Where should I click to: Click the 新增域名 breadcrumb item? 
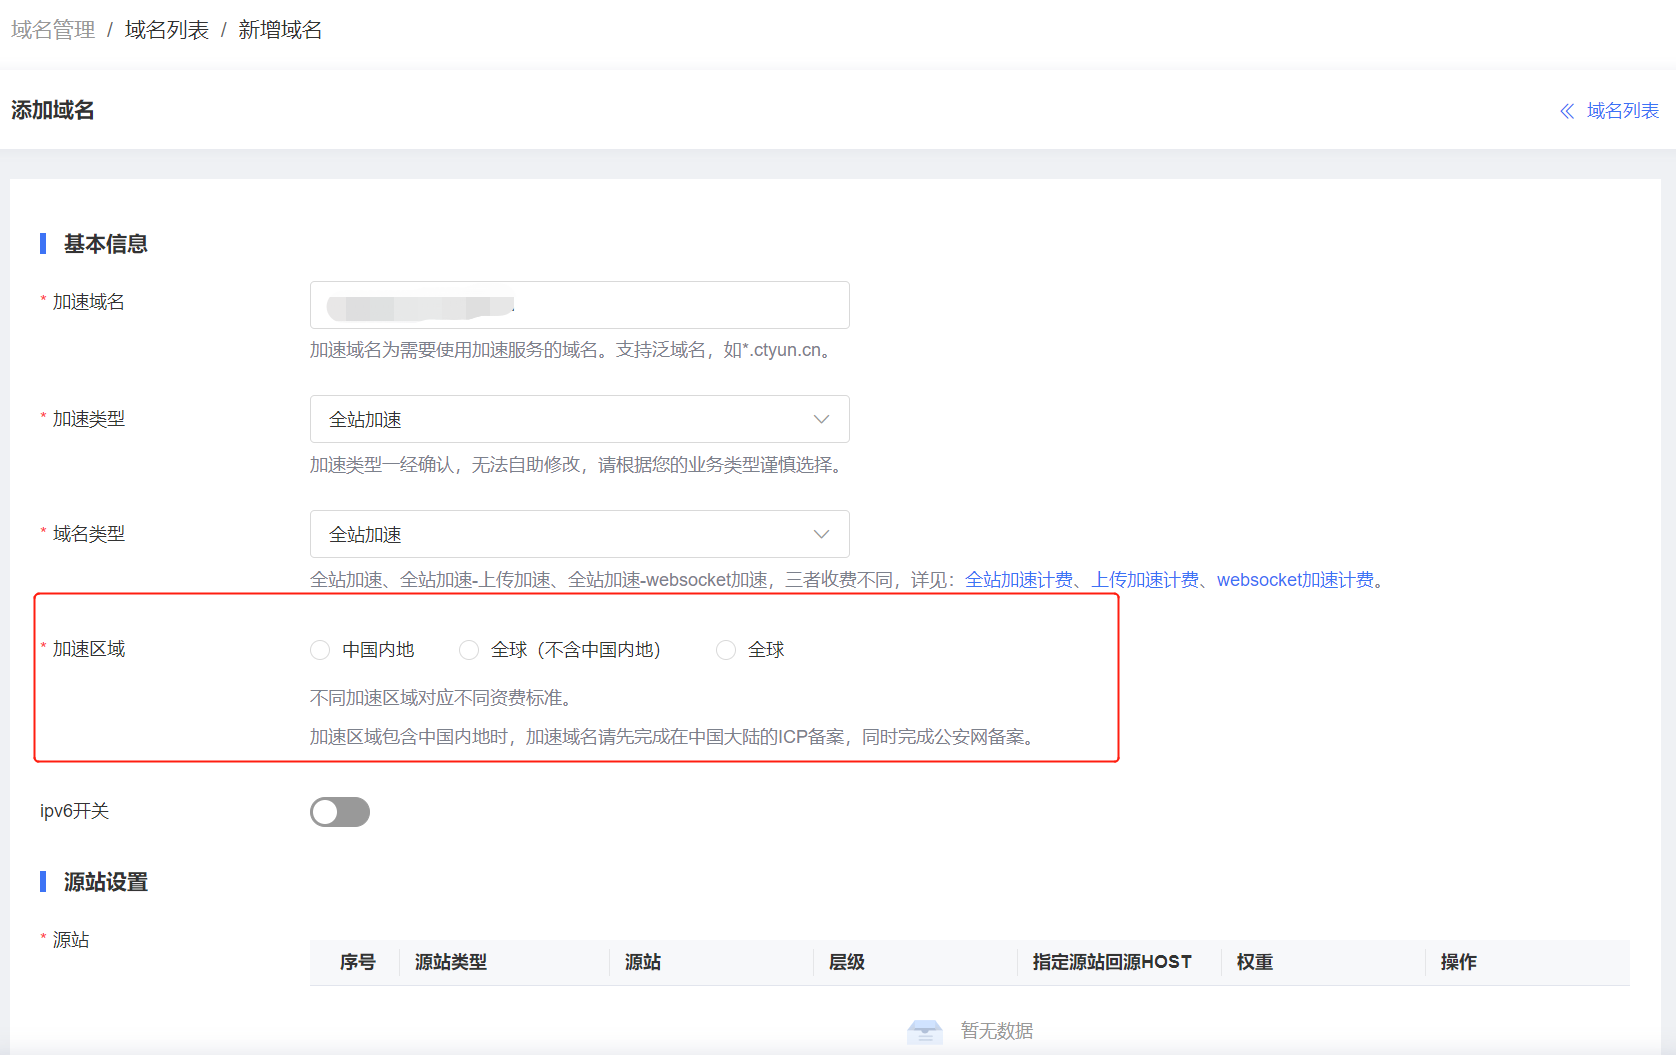point(280,30)
